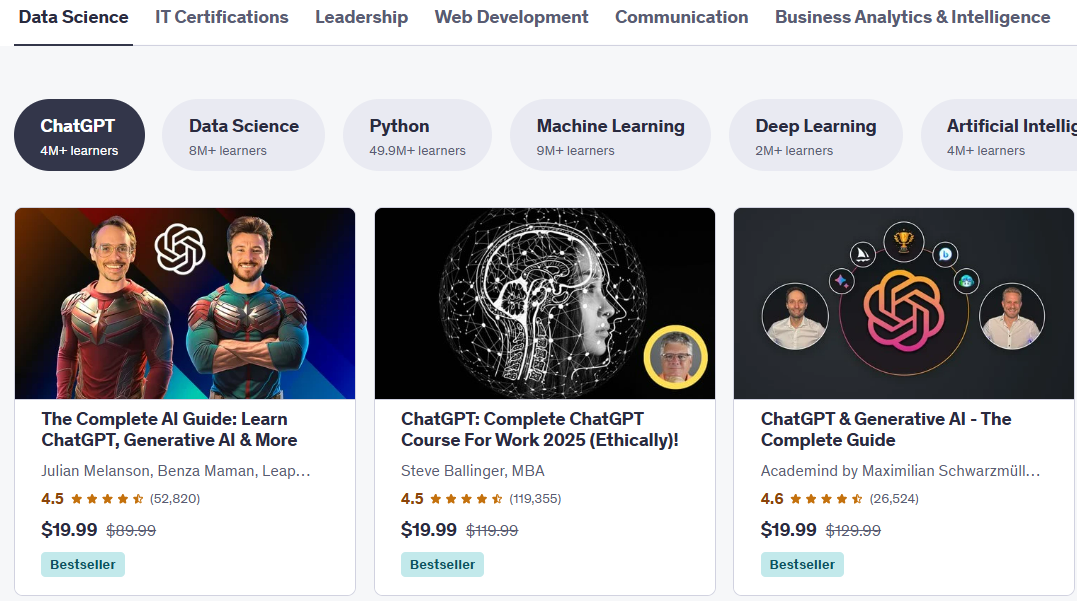Click the Generative AI Guide course thumbnail

(x=903, y=303)
